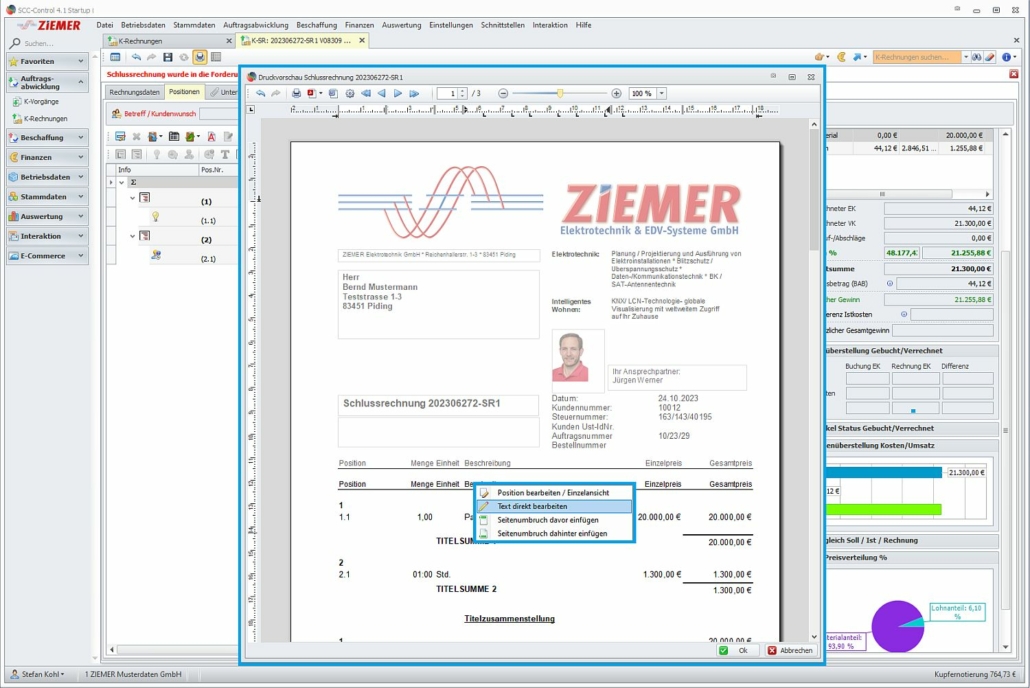This screenshot has height=688, width=1030.
Task: Click the delete X icon in positions toolbar
Action: point(137,137)
